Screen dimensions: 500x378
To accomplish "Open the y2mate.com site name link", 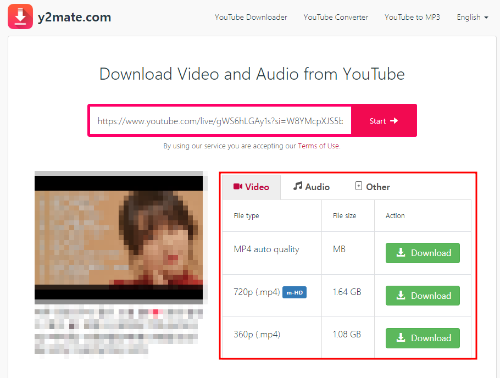I will 74,17.
